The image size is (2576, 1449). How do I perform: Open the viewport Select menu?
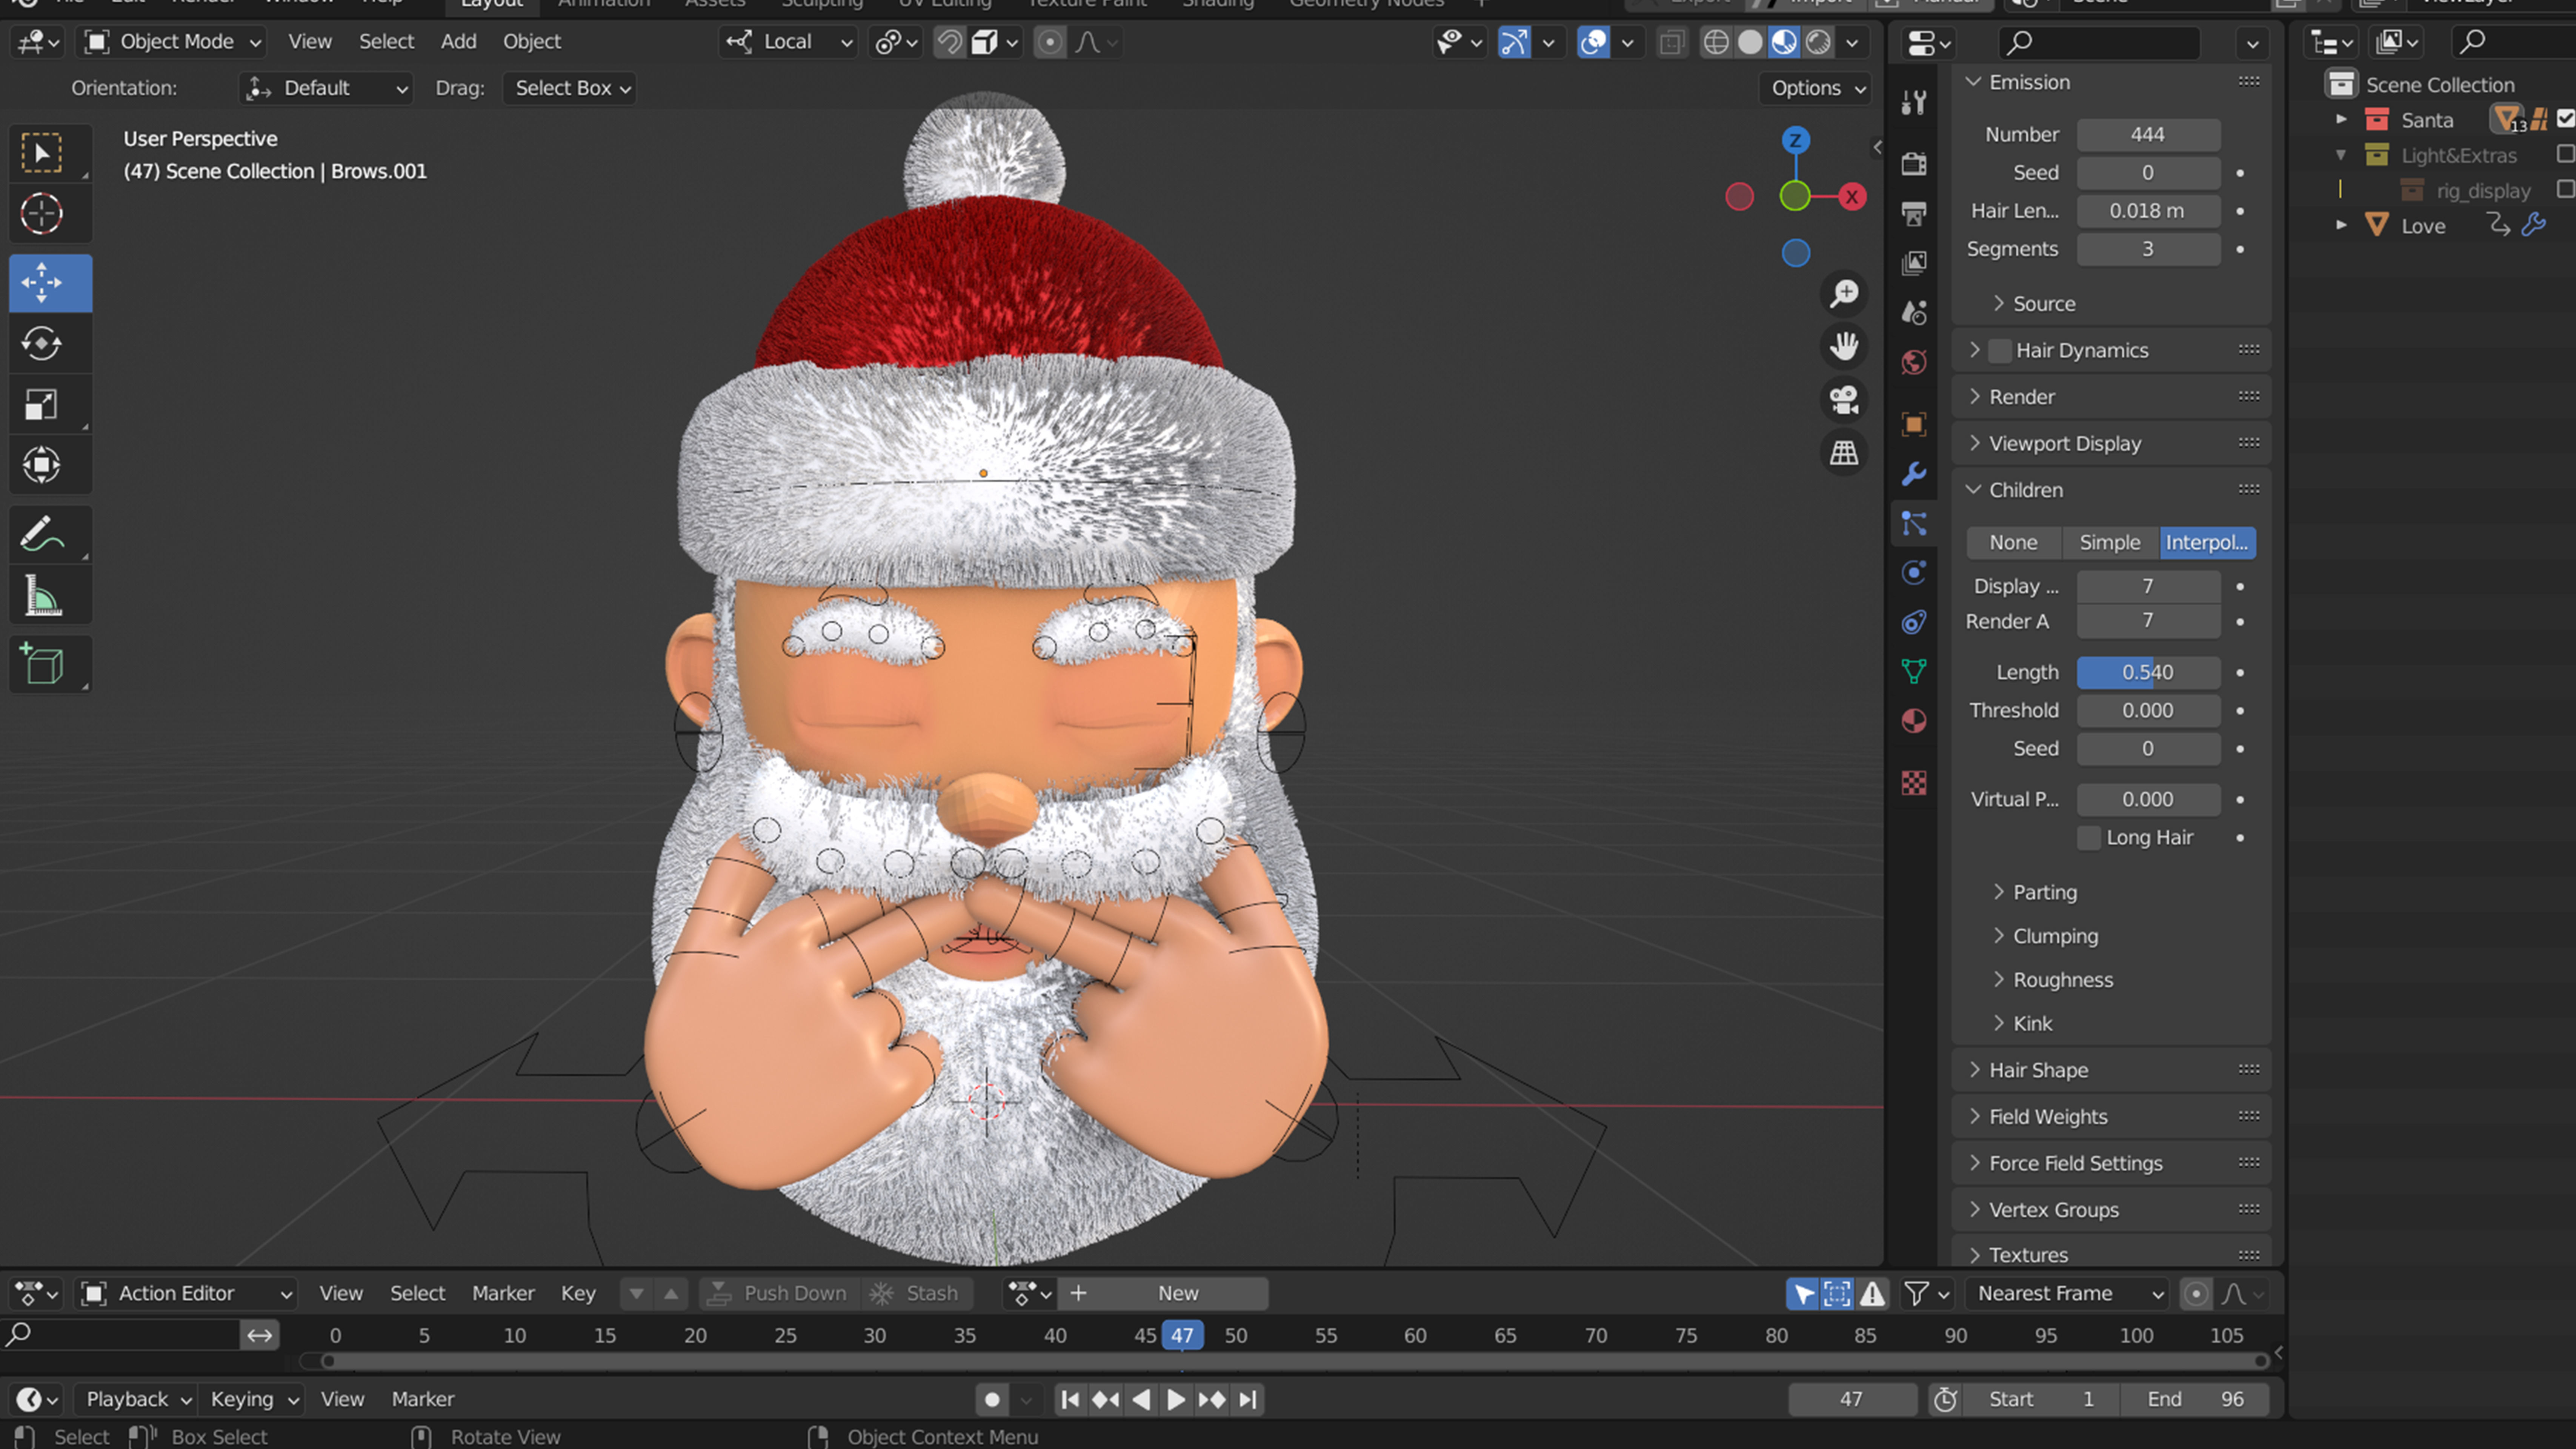pyautogui.click(x=386, y=42)
